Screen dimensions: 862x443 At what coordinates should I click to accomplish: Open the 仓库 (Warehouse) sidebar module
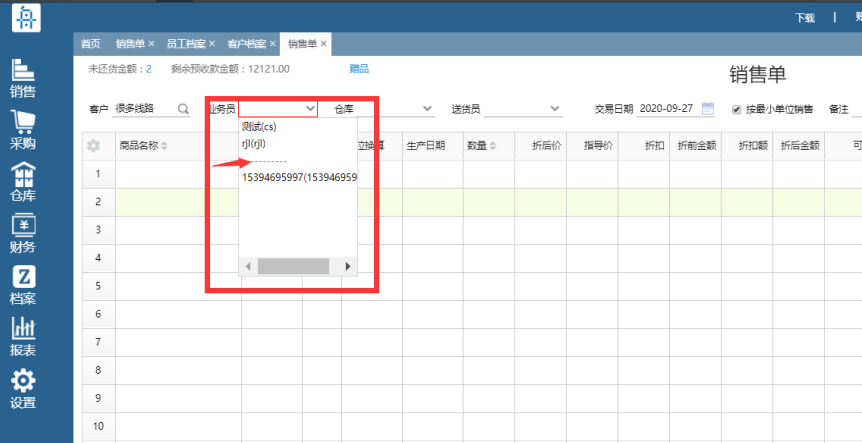22,182
